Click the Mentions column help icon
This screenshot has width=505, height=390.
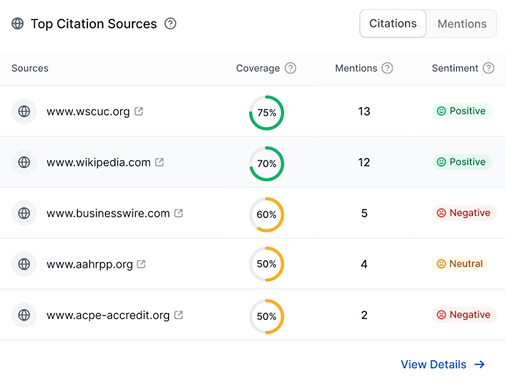(387, 68)
